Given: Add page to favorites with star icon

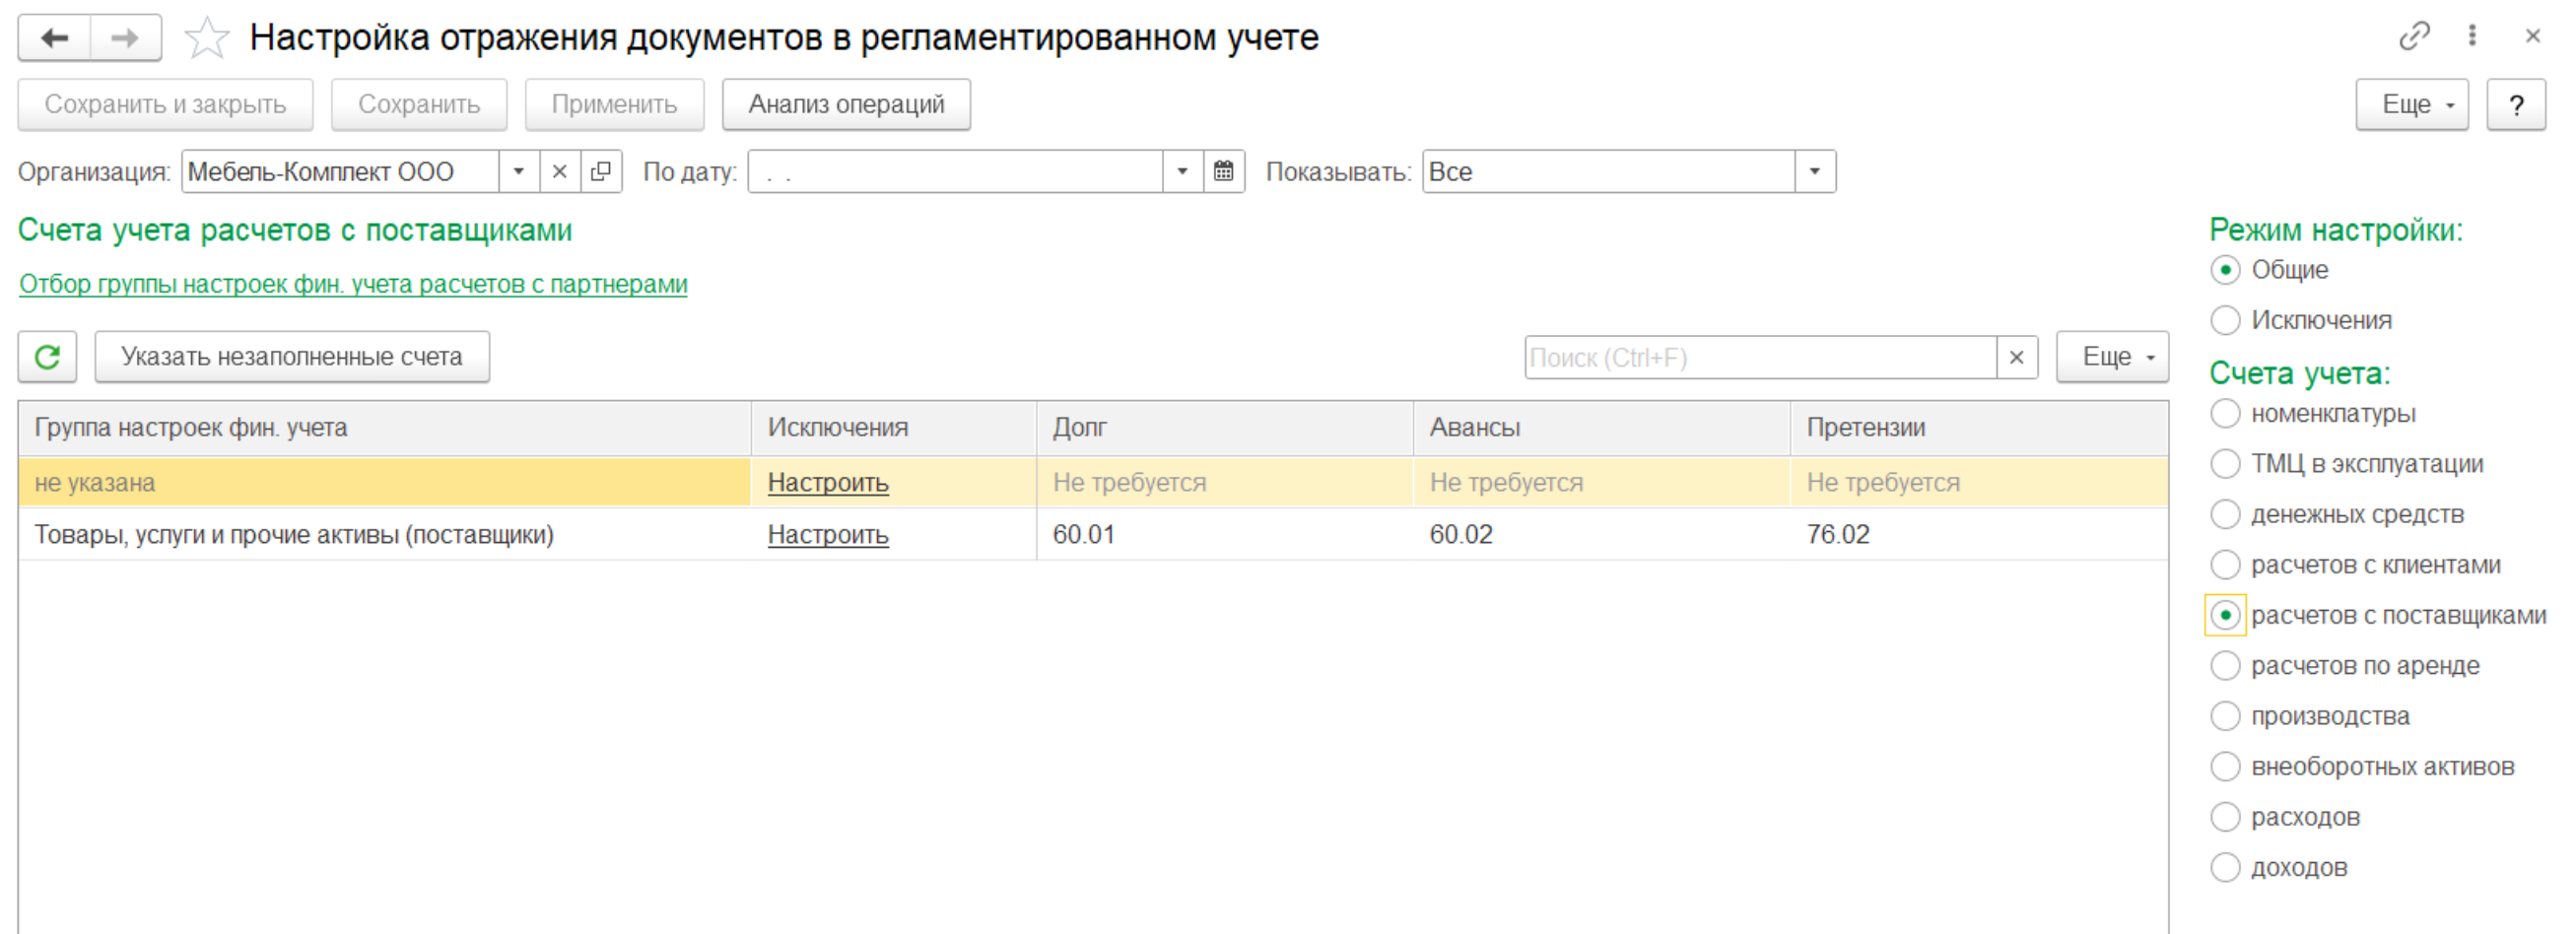Looking at the screenshot, I should click(207, 38).
